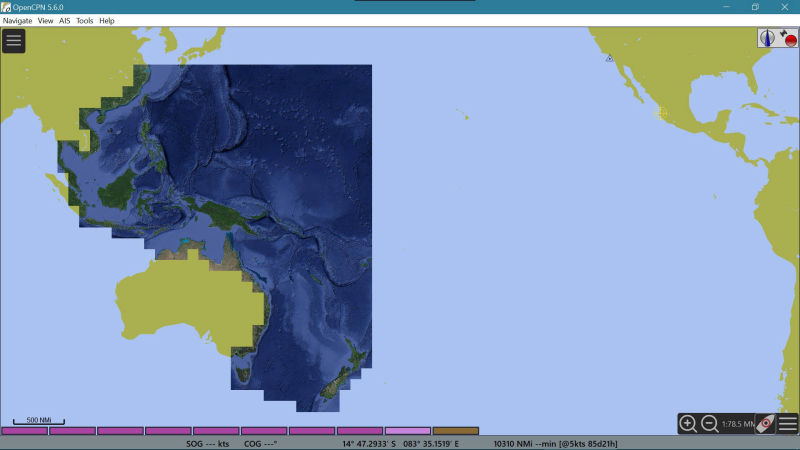Image resolution: width=800 pixels, height=450 pixels.
Task: Open the bottom-right canvas options menu
Action: tap(788, 423)
